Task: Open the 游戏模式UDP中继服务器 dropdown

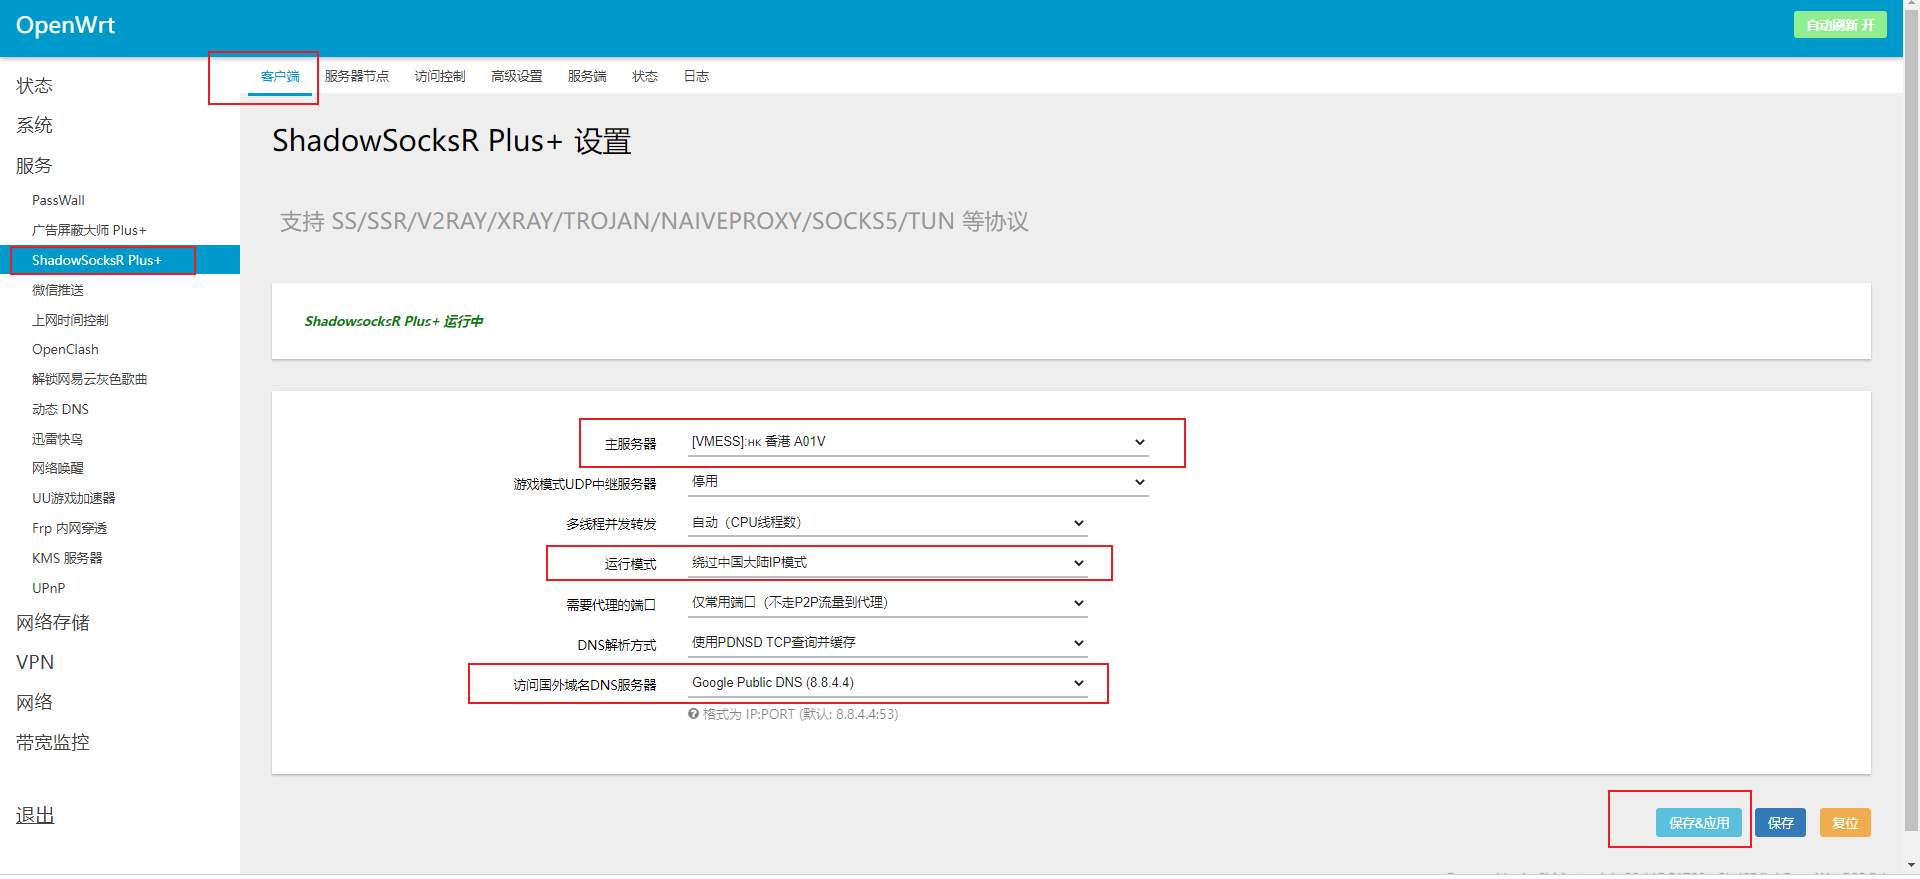Action: [x=918, y=482]
